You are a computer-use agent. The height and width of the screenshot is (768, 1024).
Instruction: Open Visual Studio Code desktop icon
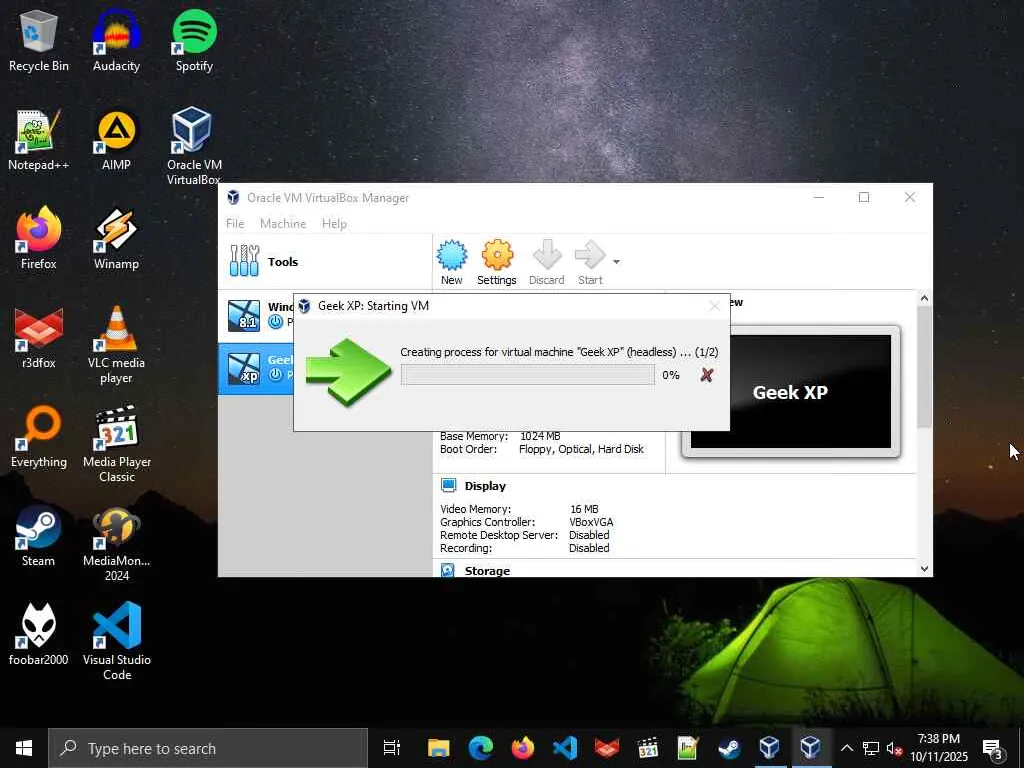coord(117,642)
